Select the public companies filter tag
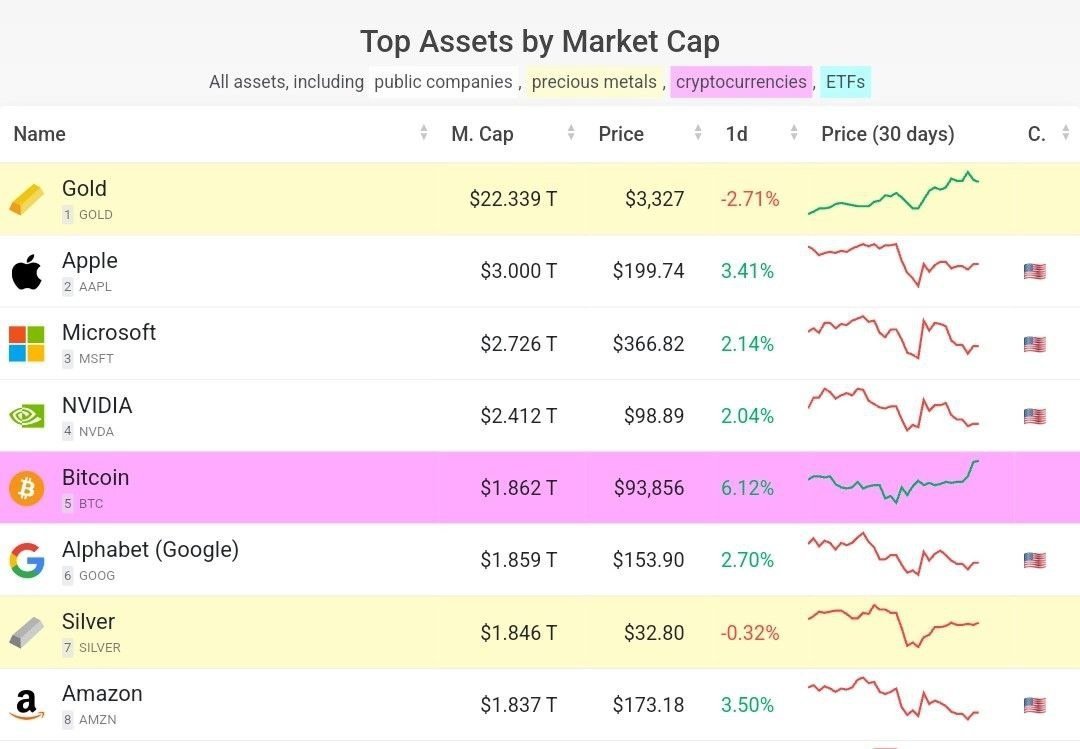The image size is (1080, 749). tap(443, 82)
